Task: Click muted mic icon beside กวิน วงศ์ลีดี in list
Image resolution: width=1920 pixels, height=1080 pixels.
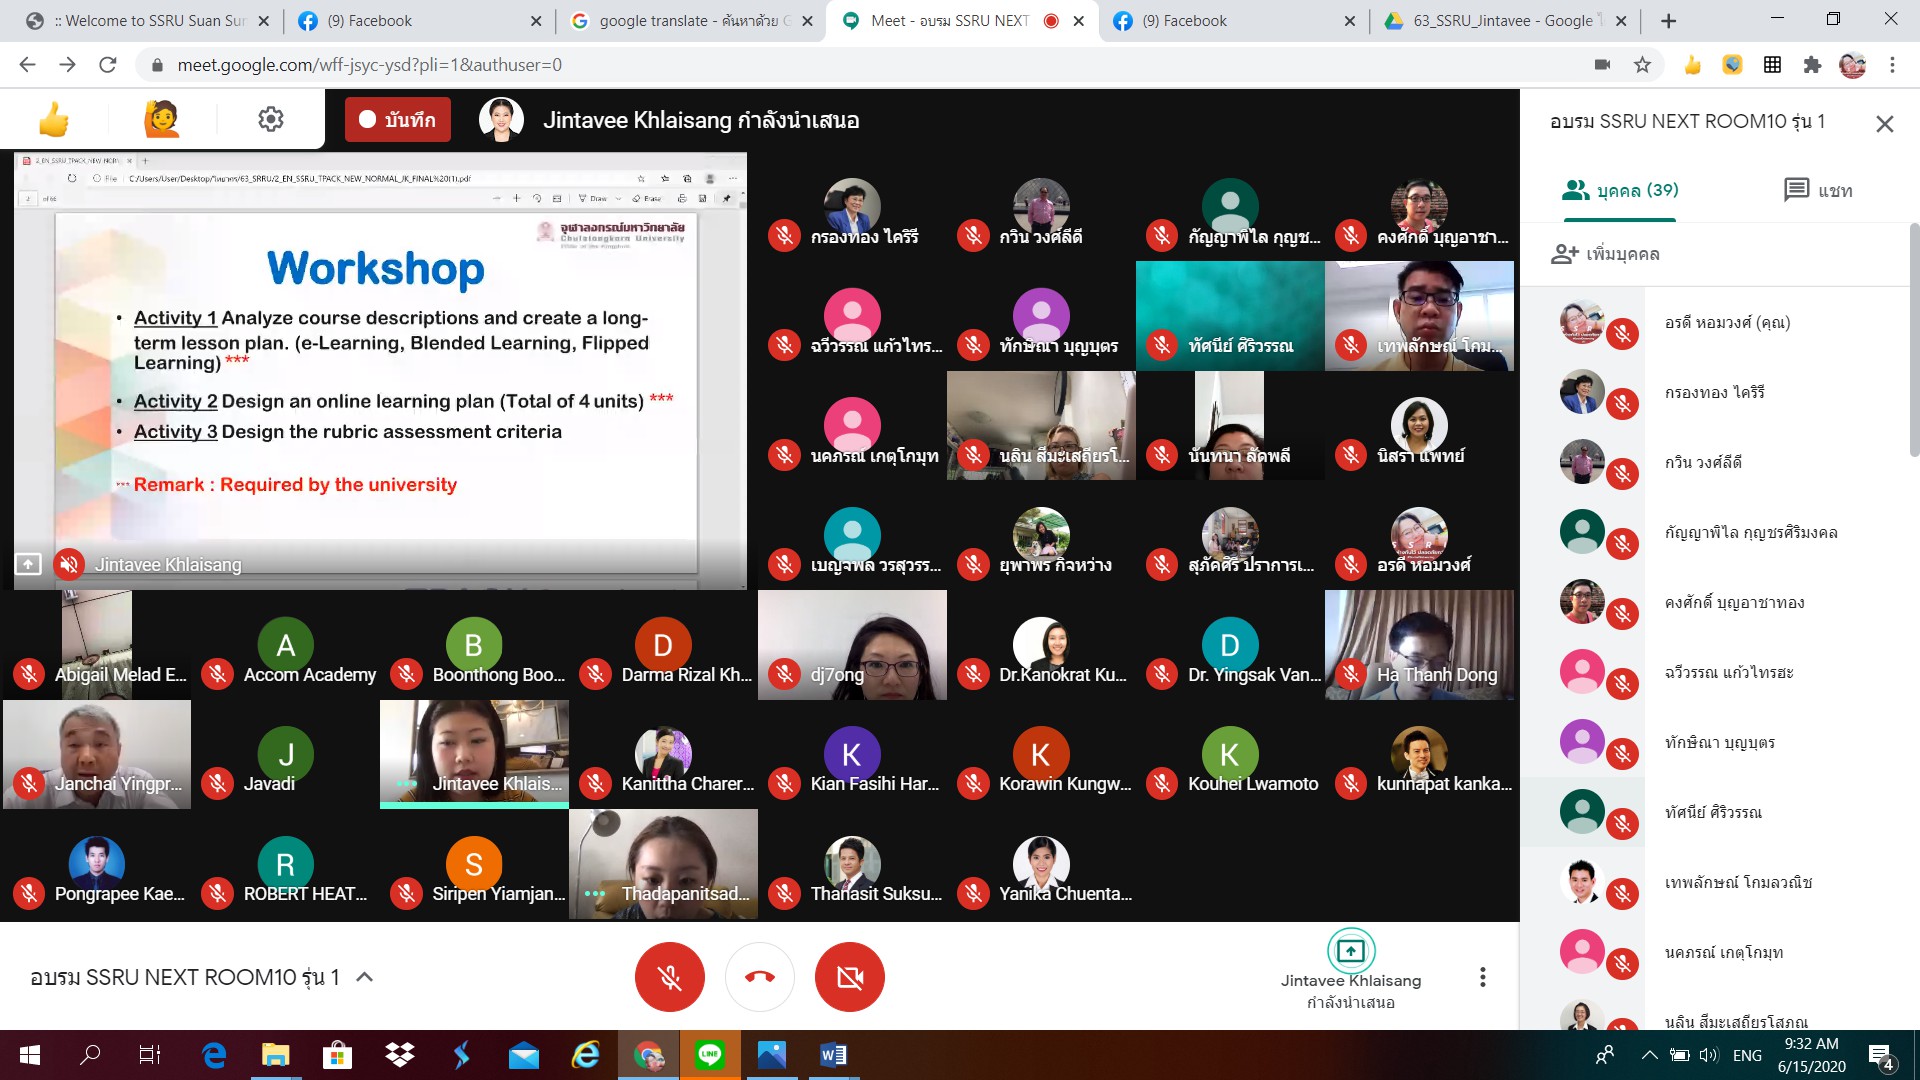Action: 1622,474
